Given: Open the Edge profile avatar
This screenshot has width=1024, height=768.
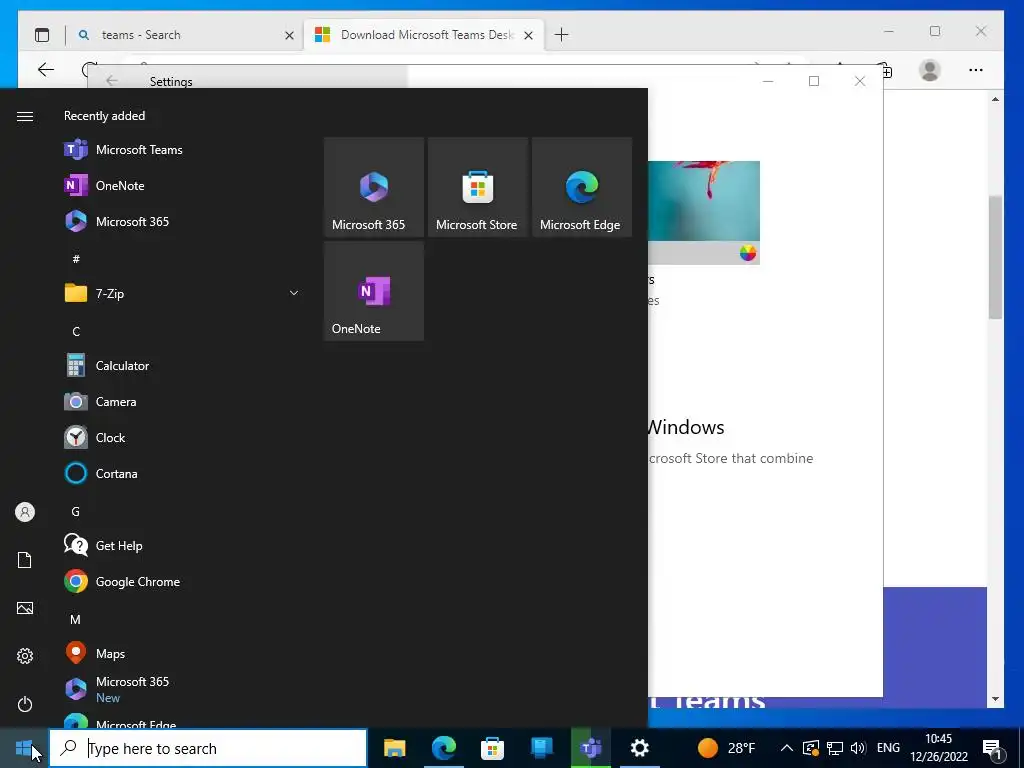Looking at the screenshot, I should pos(929,70).
